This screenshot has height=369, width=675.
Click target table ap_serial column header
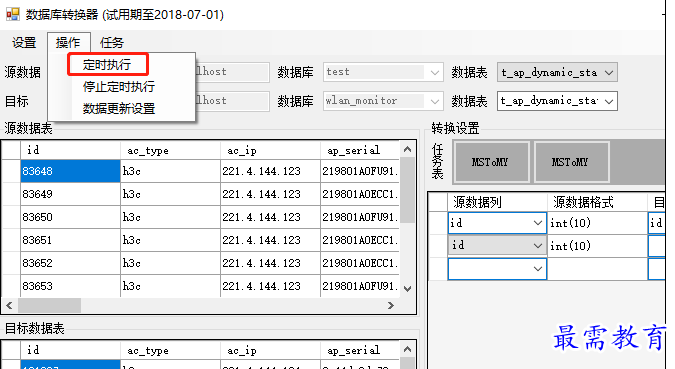(360, 350)
